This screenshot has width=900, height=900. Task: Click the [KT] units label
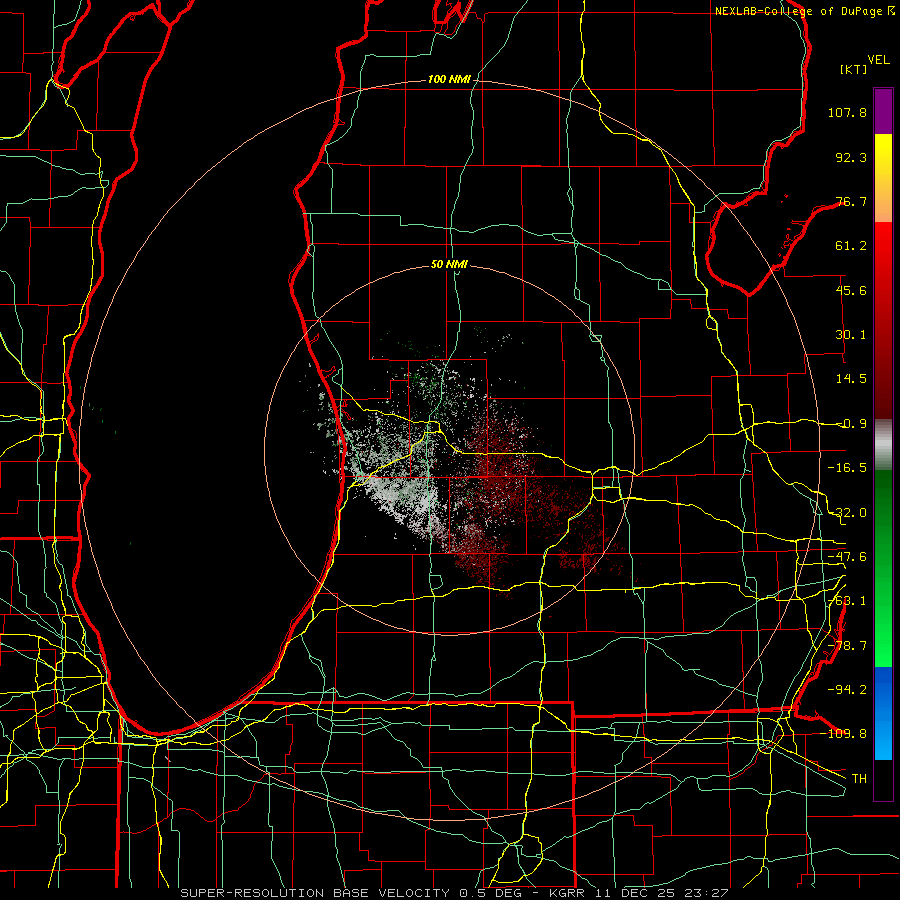coord(854,69)
